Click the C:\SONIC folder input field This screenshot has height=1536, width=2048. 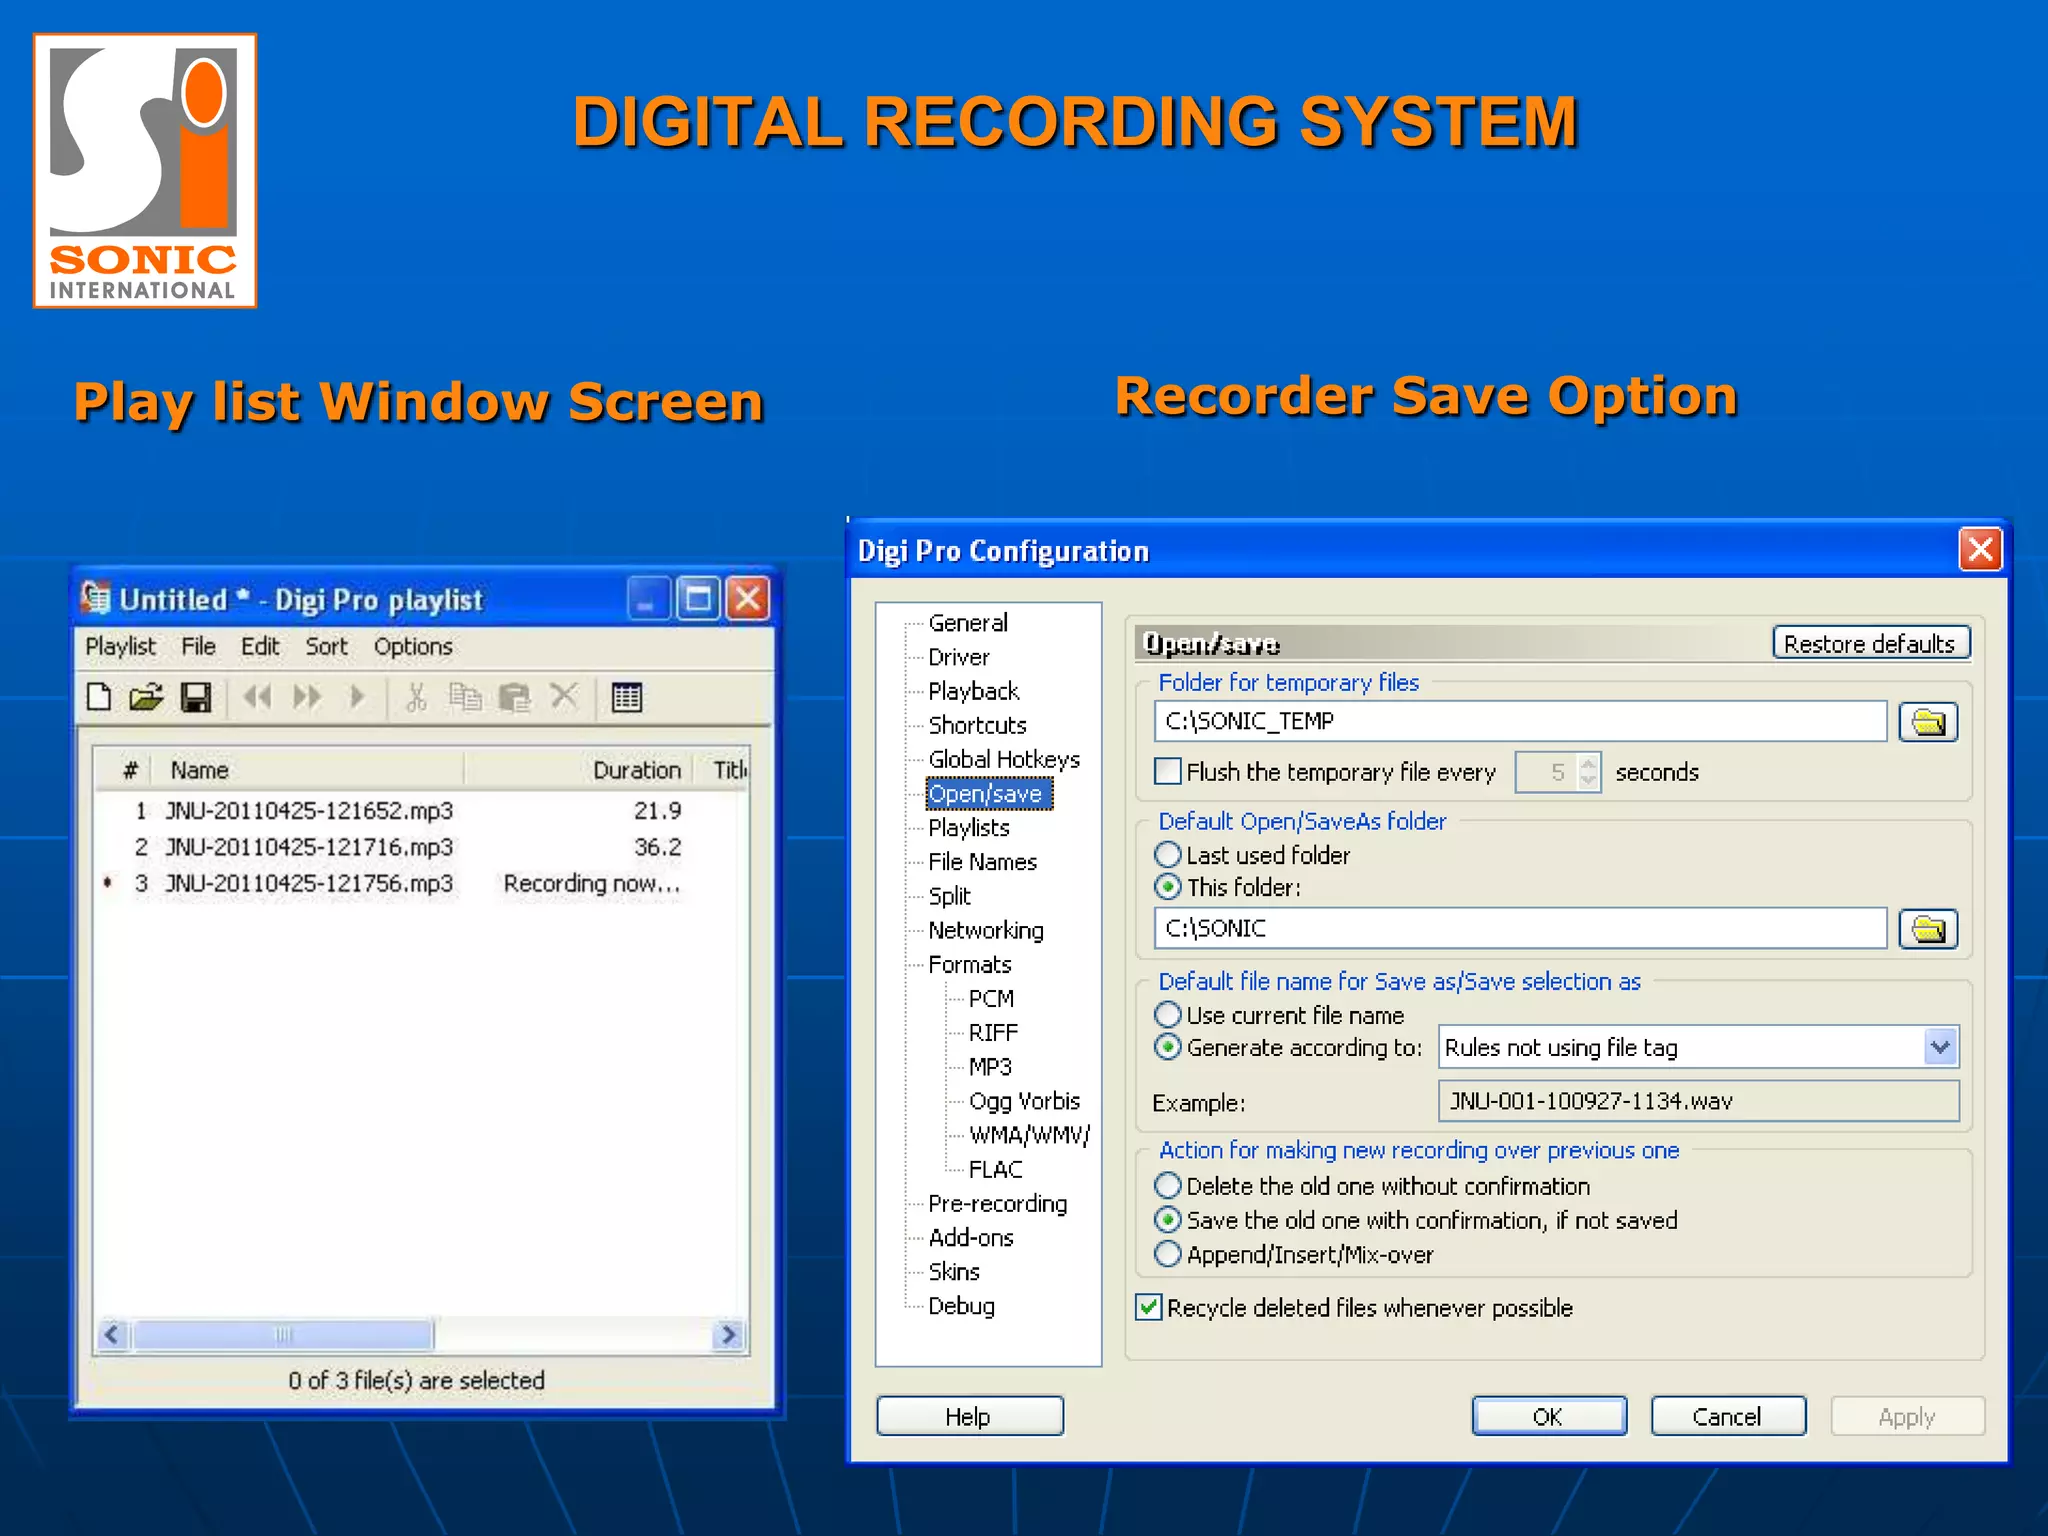point(1520,928)
